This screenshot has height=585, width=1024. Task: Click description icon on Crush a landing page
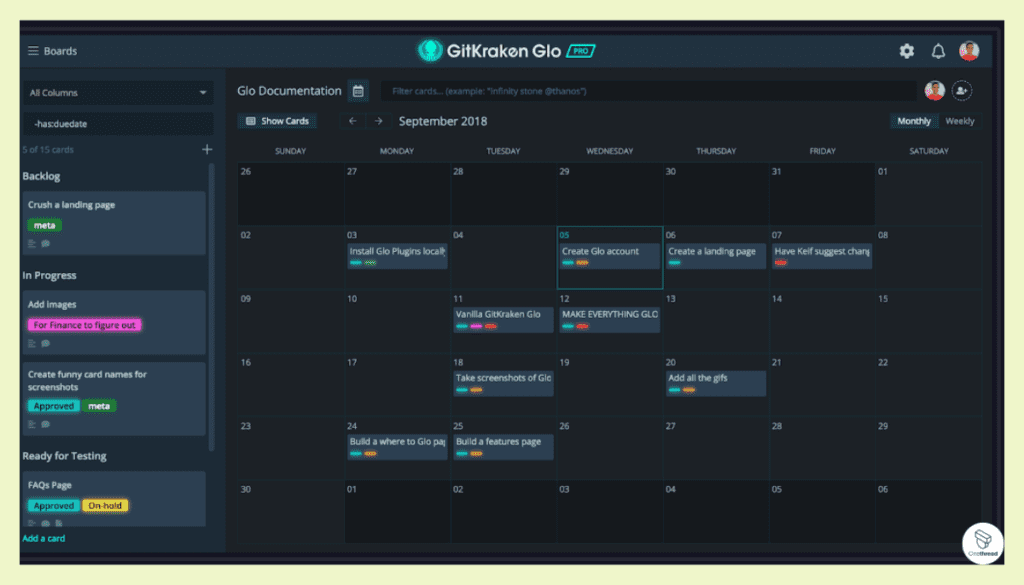[x=32, y=244]
